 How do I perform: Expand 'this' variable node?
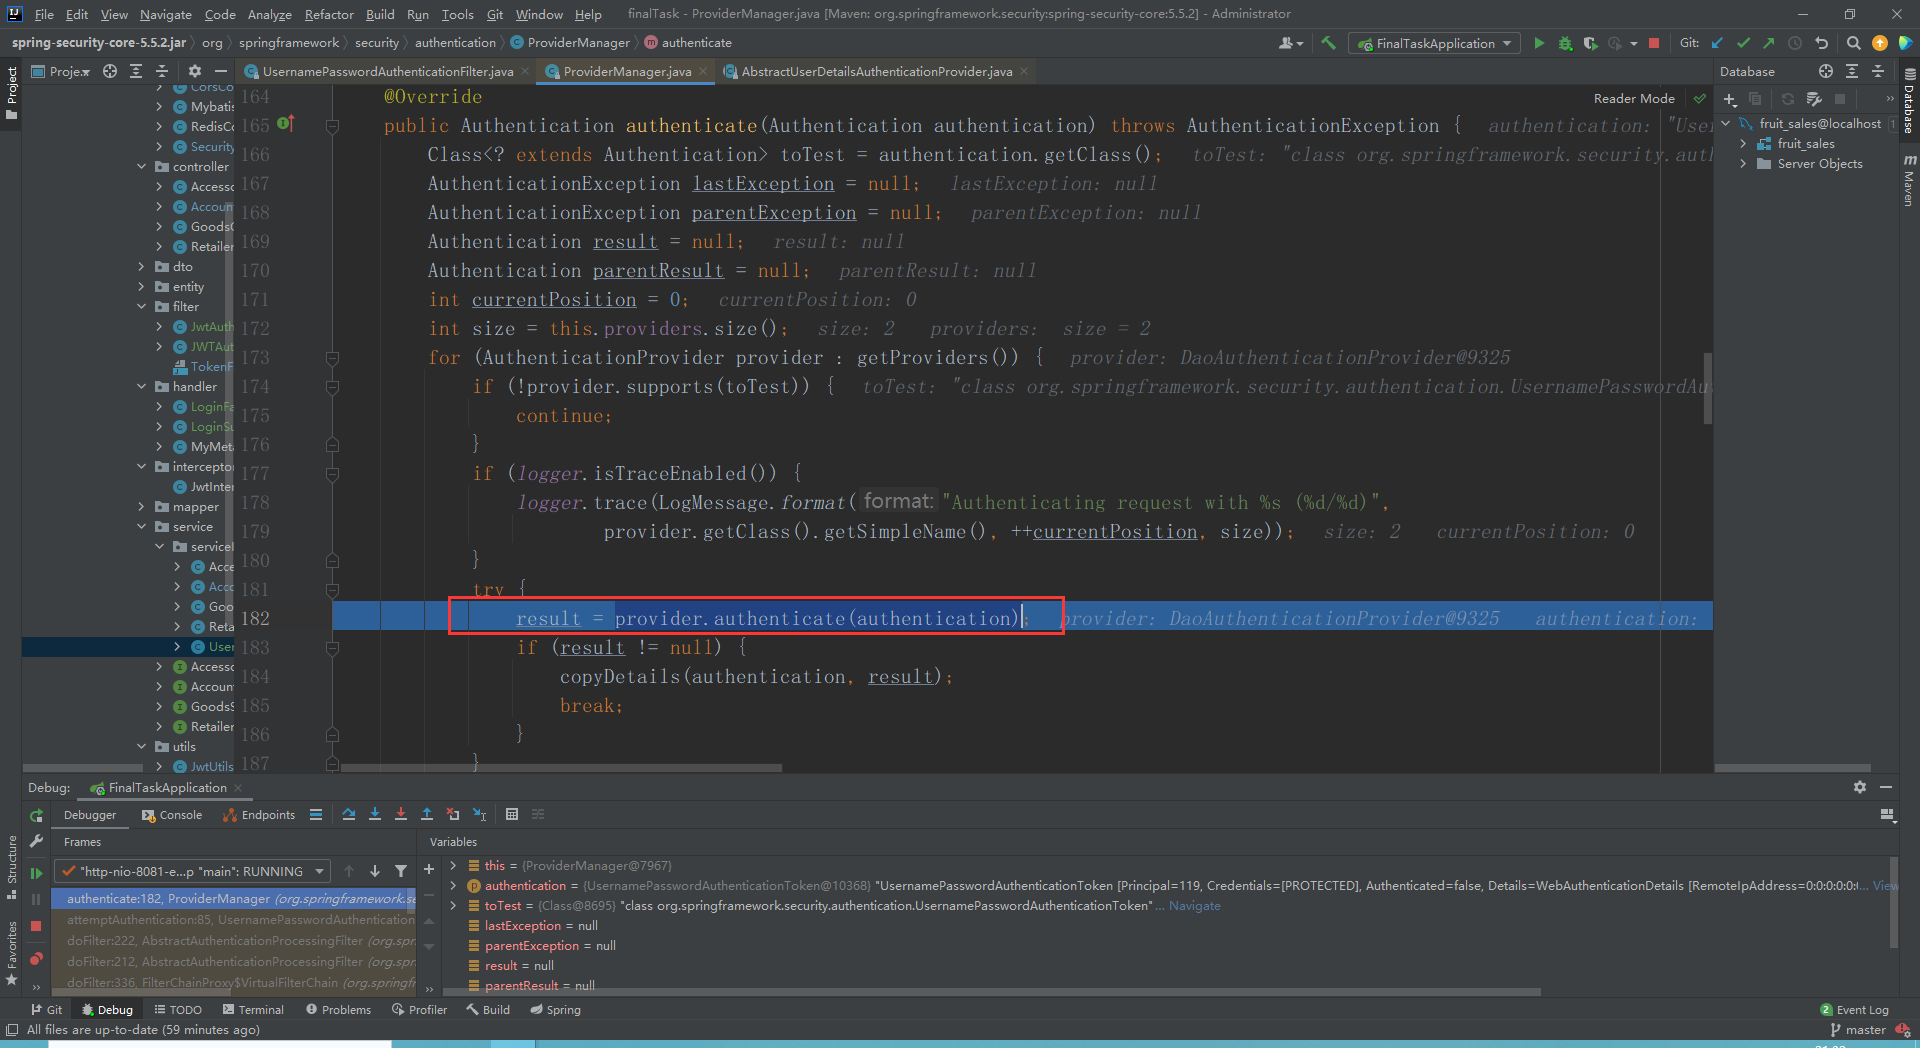(453, 865)
